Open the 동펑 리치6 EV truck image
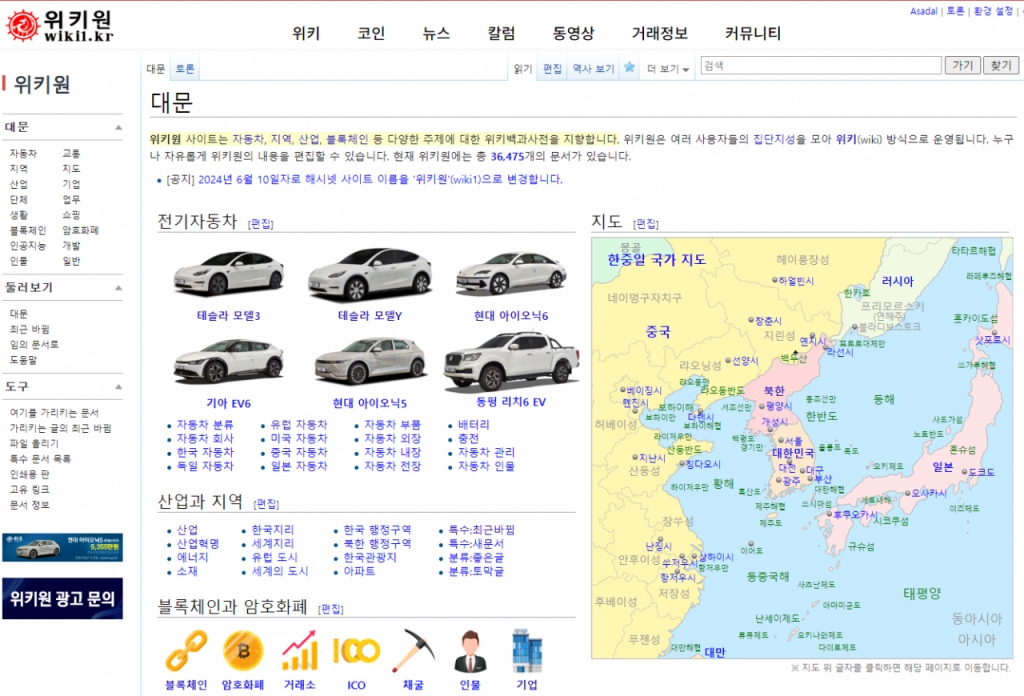Screen dimensions: 1024x696 pyautogui.click(x=511, y=362)
